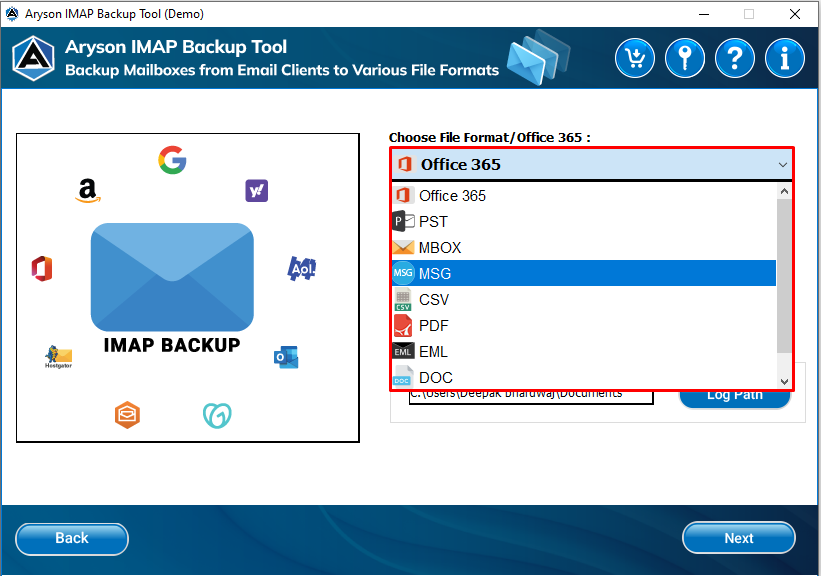Click the title bar app icon
The image size is (821, 576).
click(x=12, y=14)
